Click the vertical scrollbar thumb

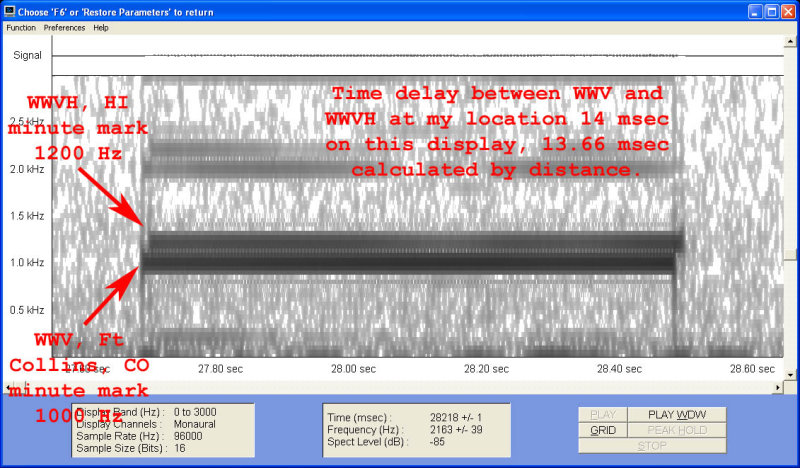[790, 255]
